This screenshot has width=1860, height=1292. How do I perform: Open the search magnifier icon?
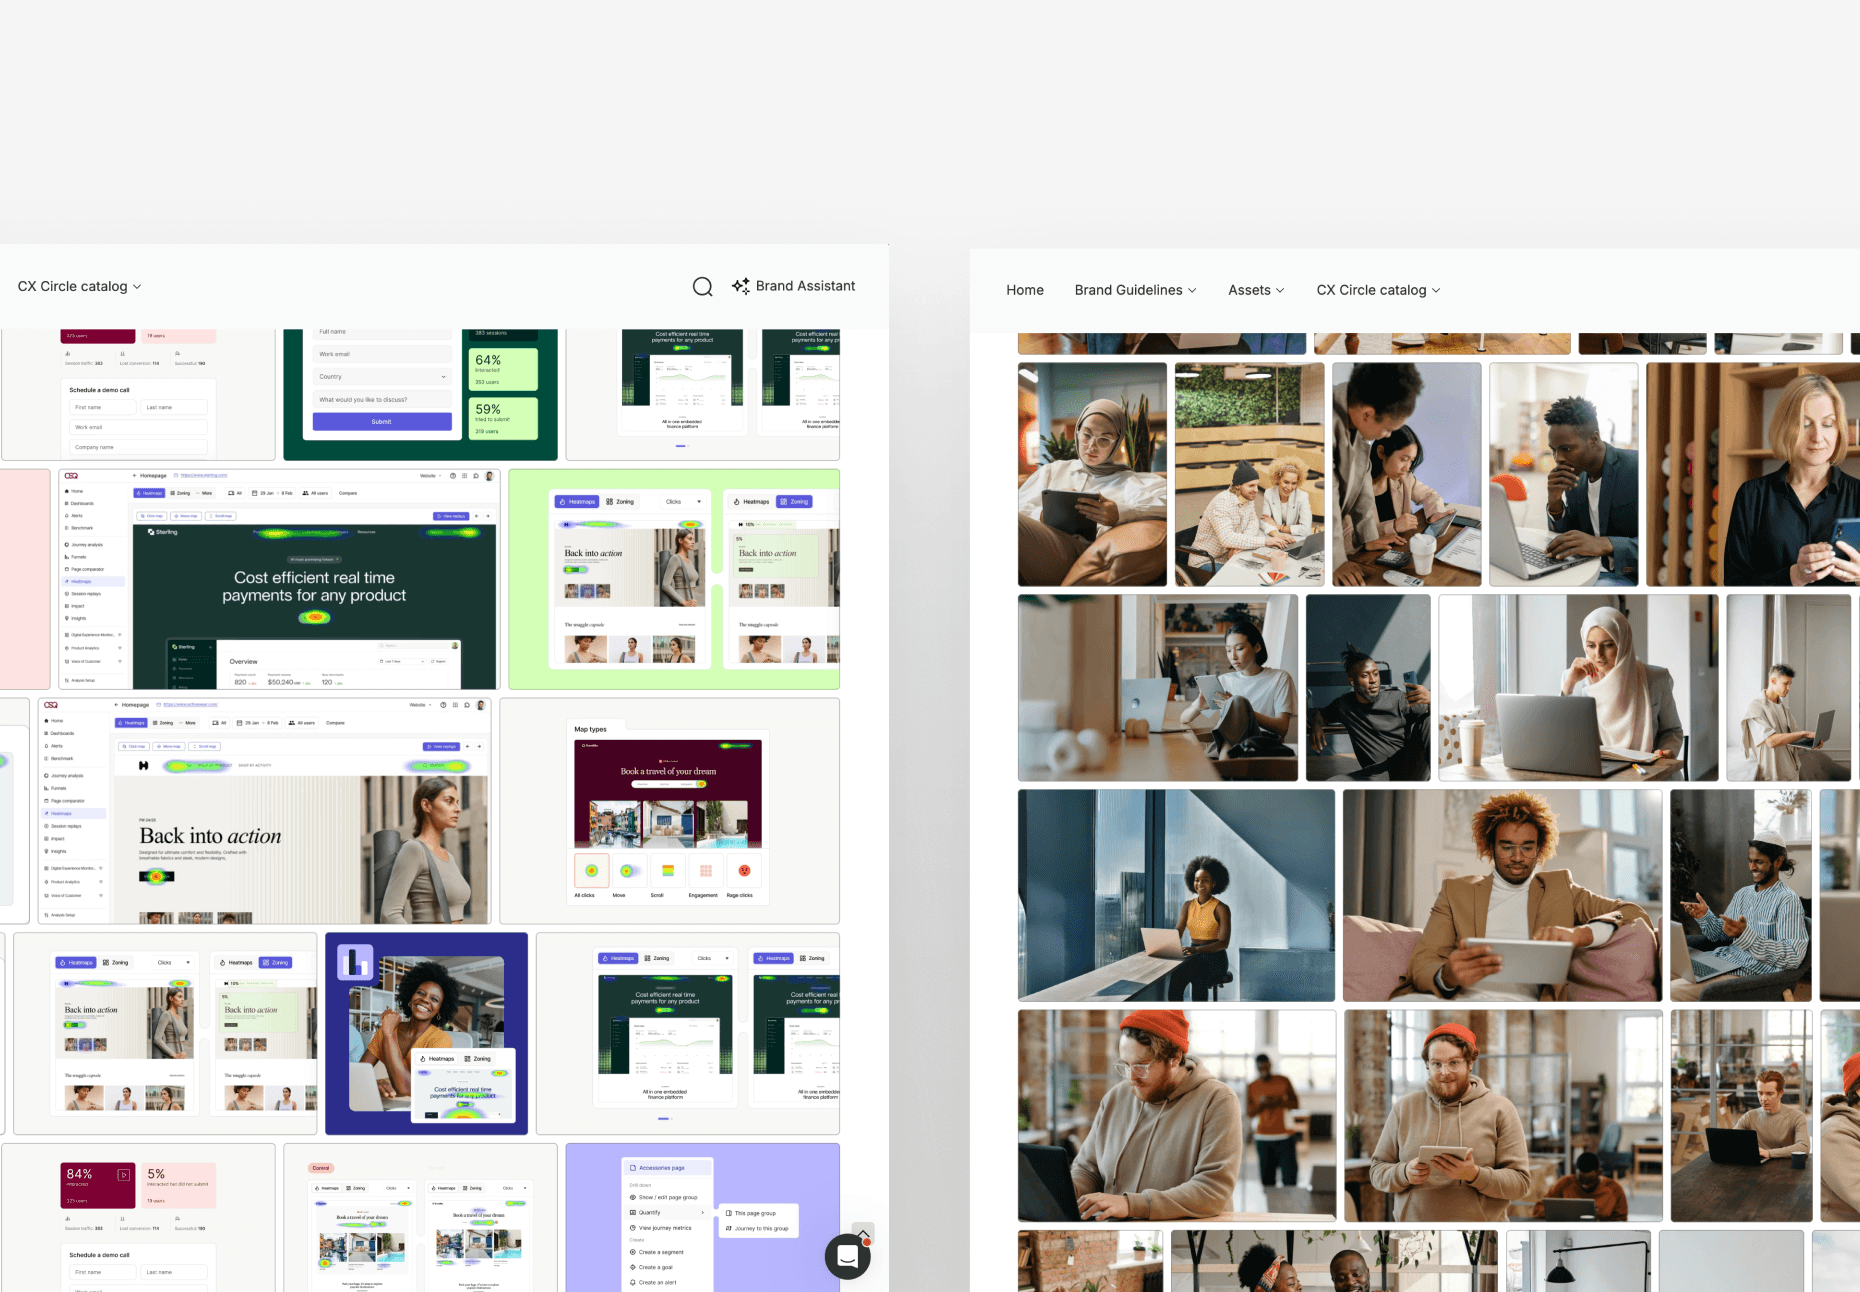(703, 287)
